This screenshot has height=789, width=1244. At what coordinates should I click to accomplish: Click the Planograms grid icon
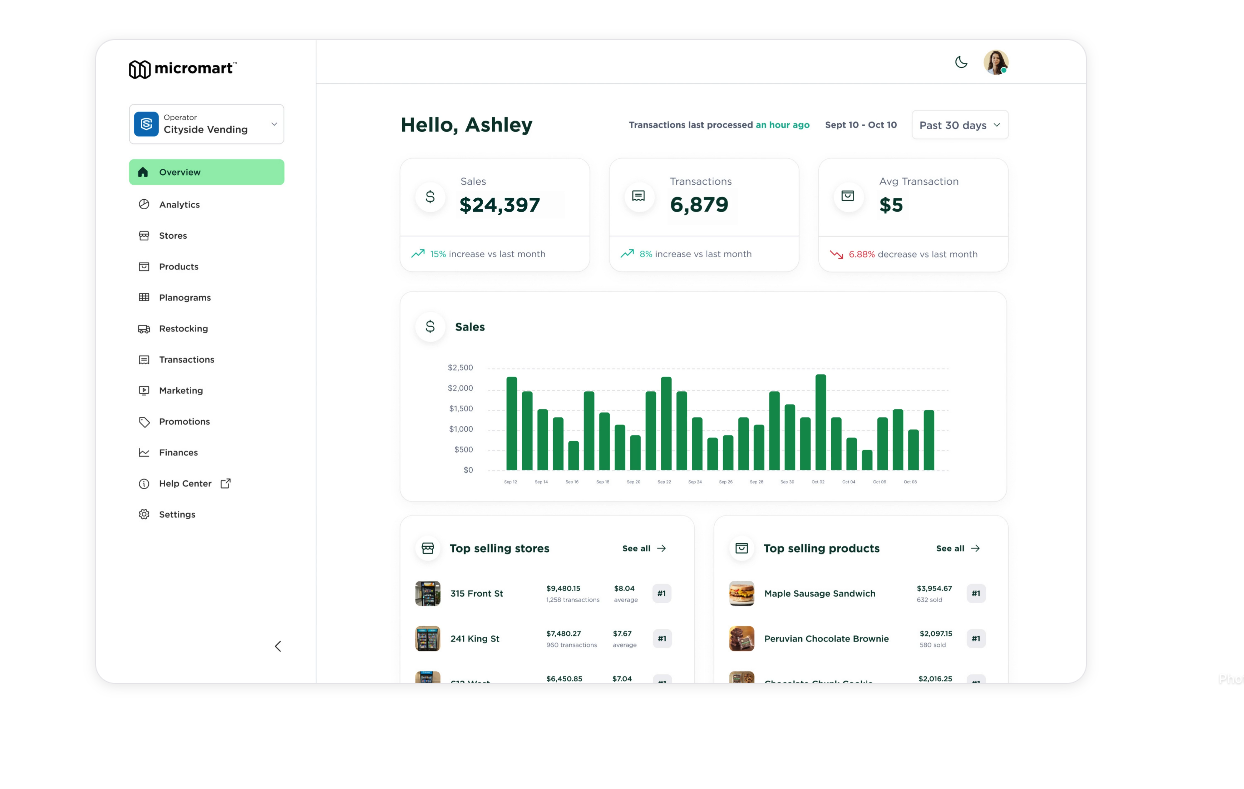(144, 298)
